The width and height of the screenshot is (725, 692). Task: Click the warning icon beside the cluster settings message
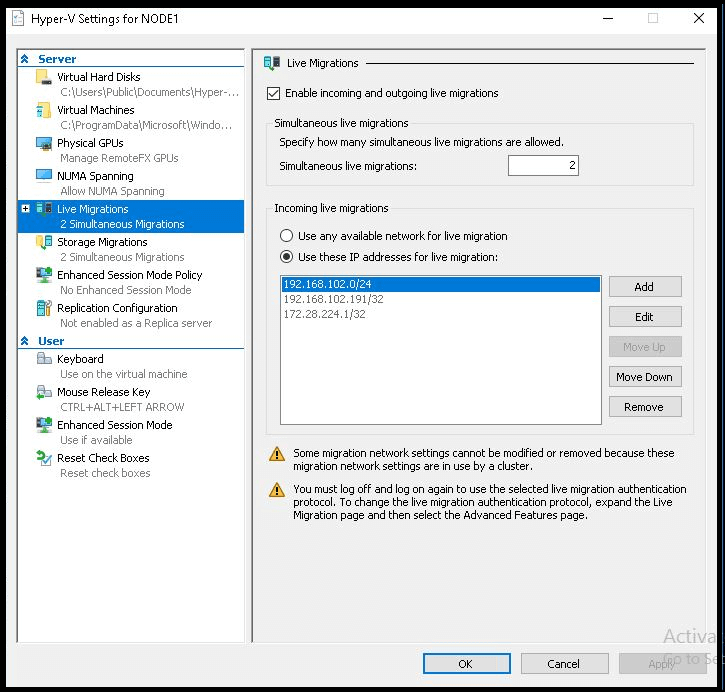[x=276, y=454]
